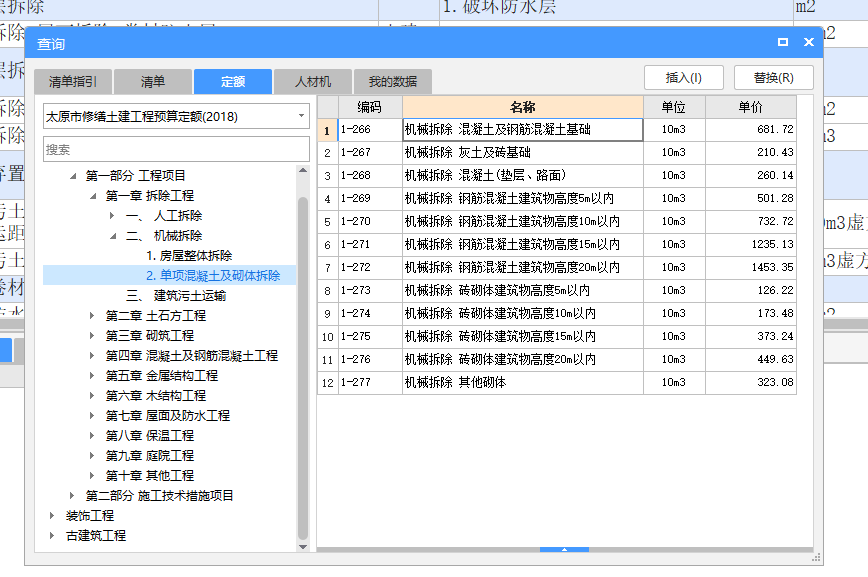Select the 机械拆除 灰土及砖基础 row
868x577 pixels.
pyautogui.click(x=557, y=152)
